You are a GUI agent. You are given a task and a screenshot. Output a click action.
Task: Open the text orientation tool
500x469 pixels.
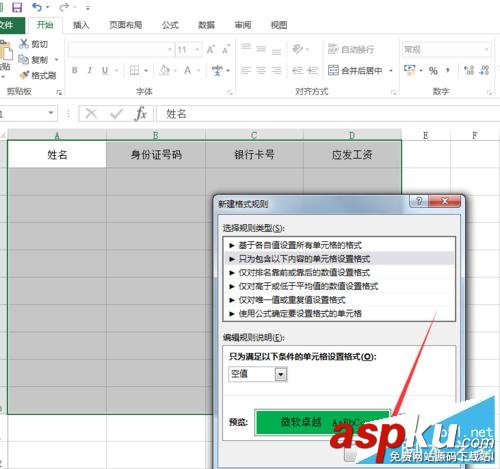point(297,49)
